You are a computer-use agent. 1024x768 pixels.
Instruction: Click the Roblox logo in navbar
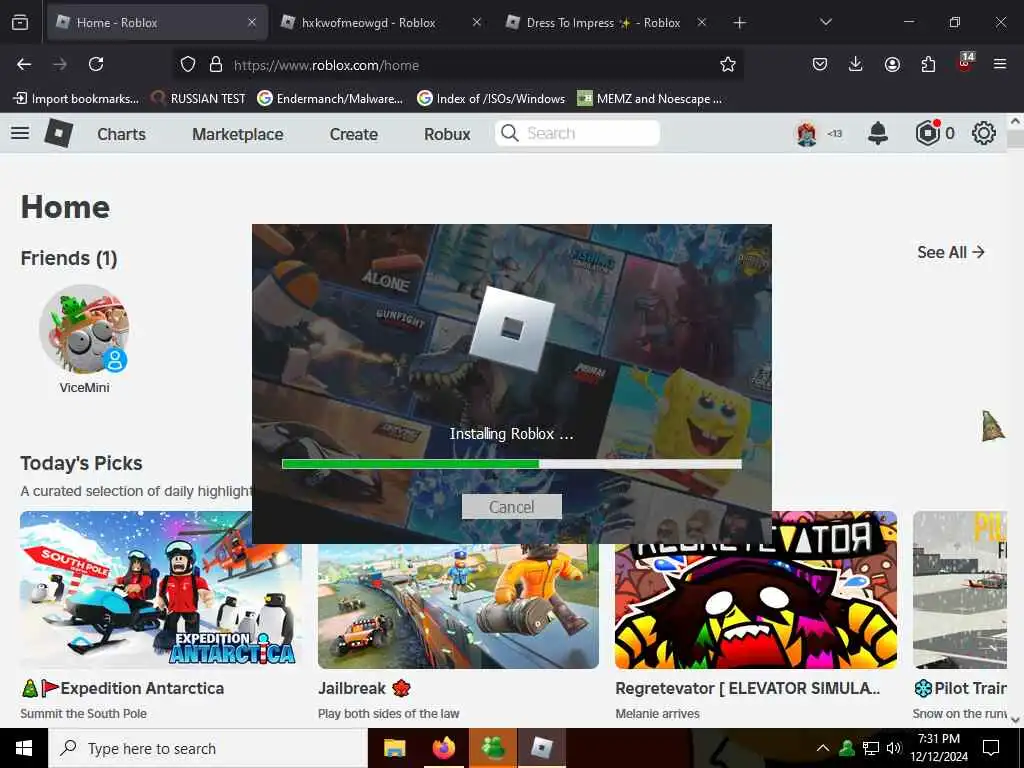59,133
